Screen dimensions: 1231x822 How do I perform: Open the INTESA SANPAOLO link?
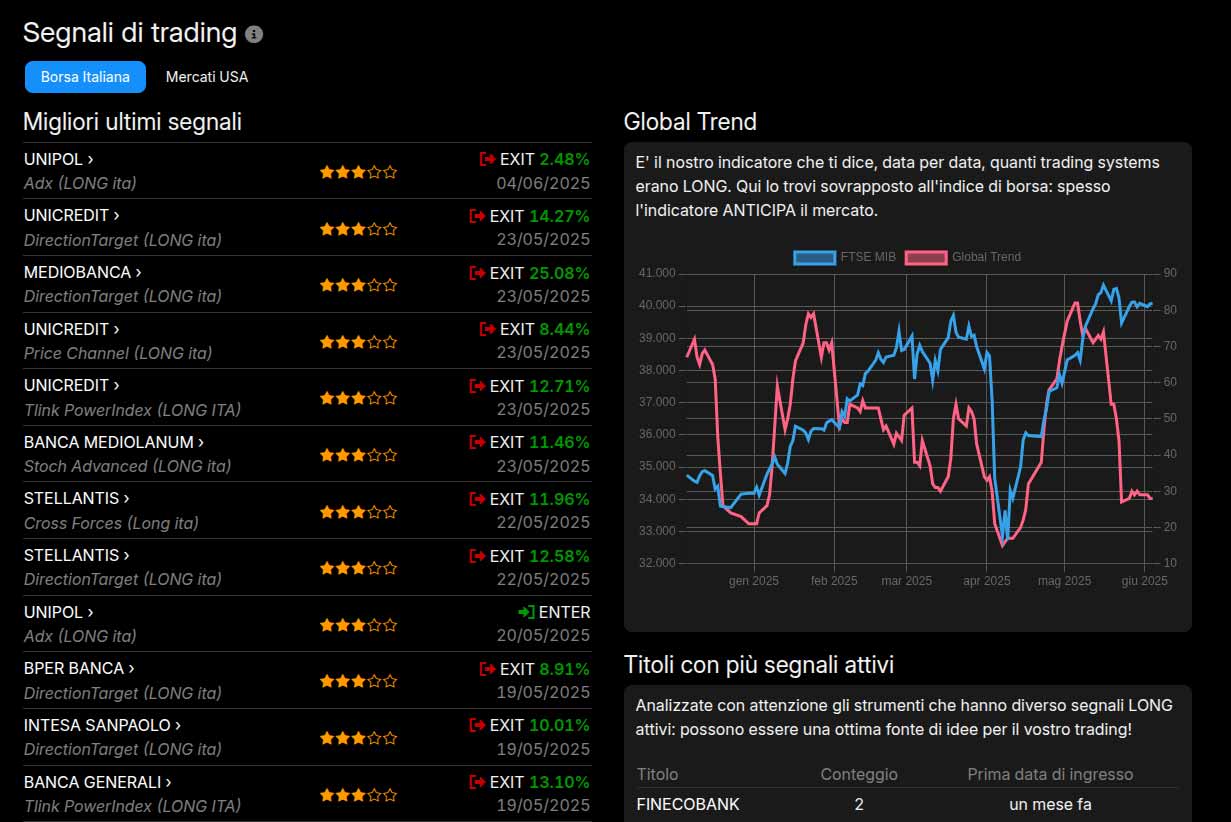click(103, 725)
